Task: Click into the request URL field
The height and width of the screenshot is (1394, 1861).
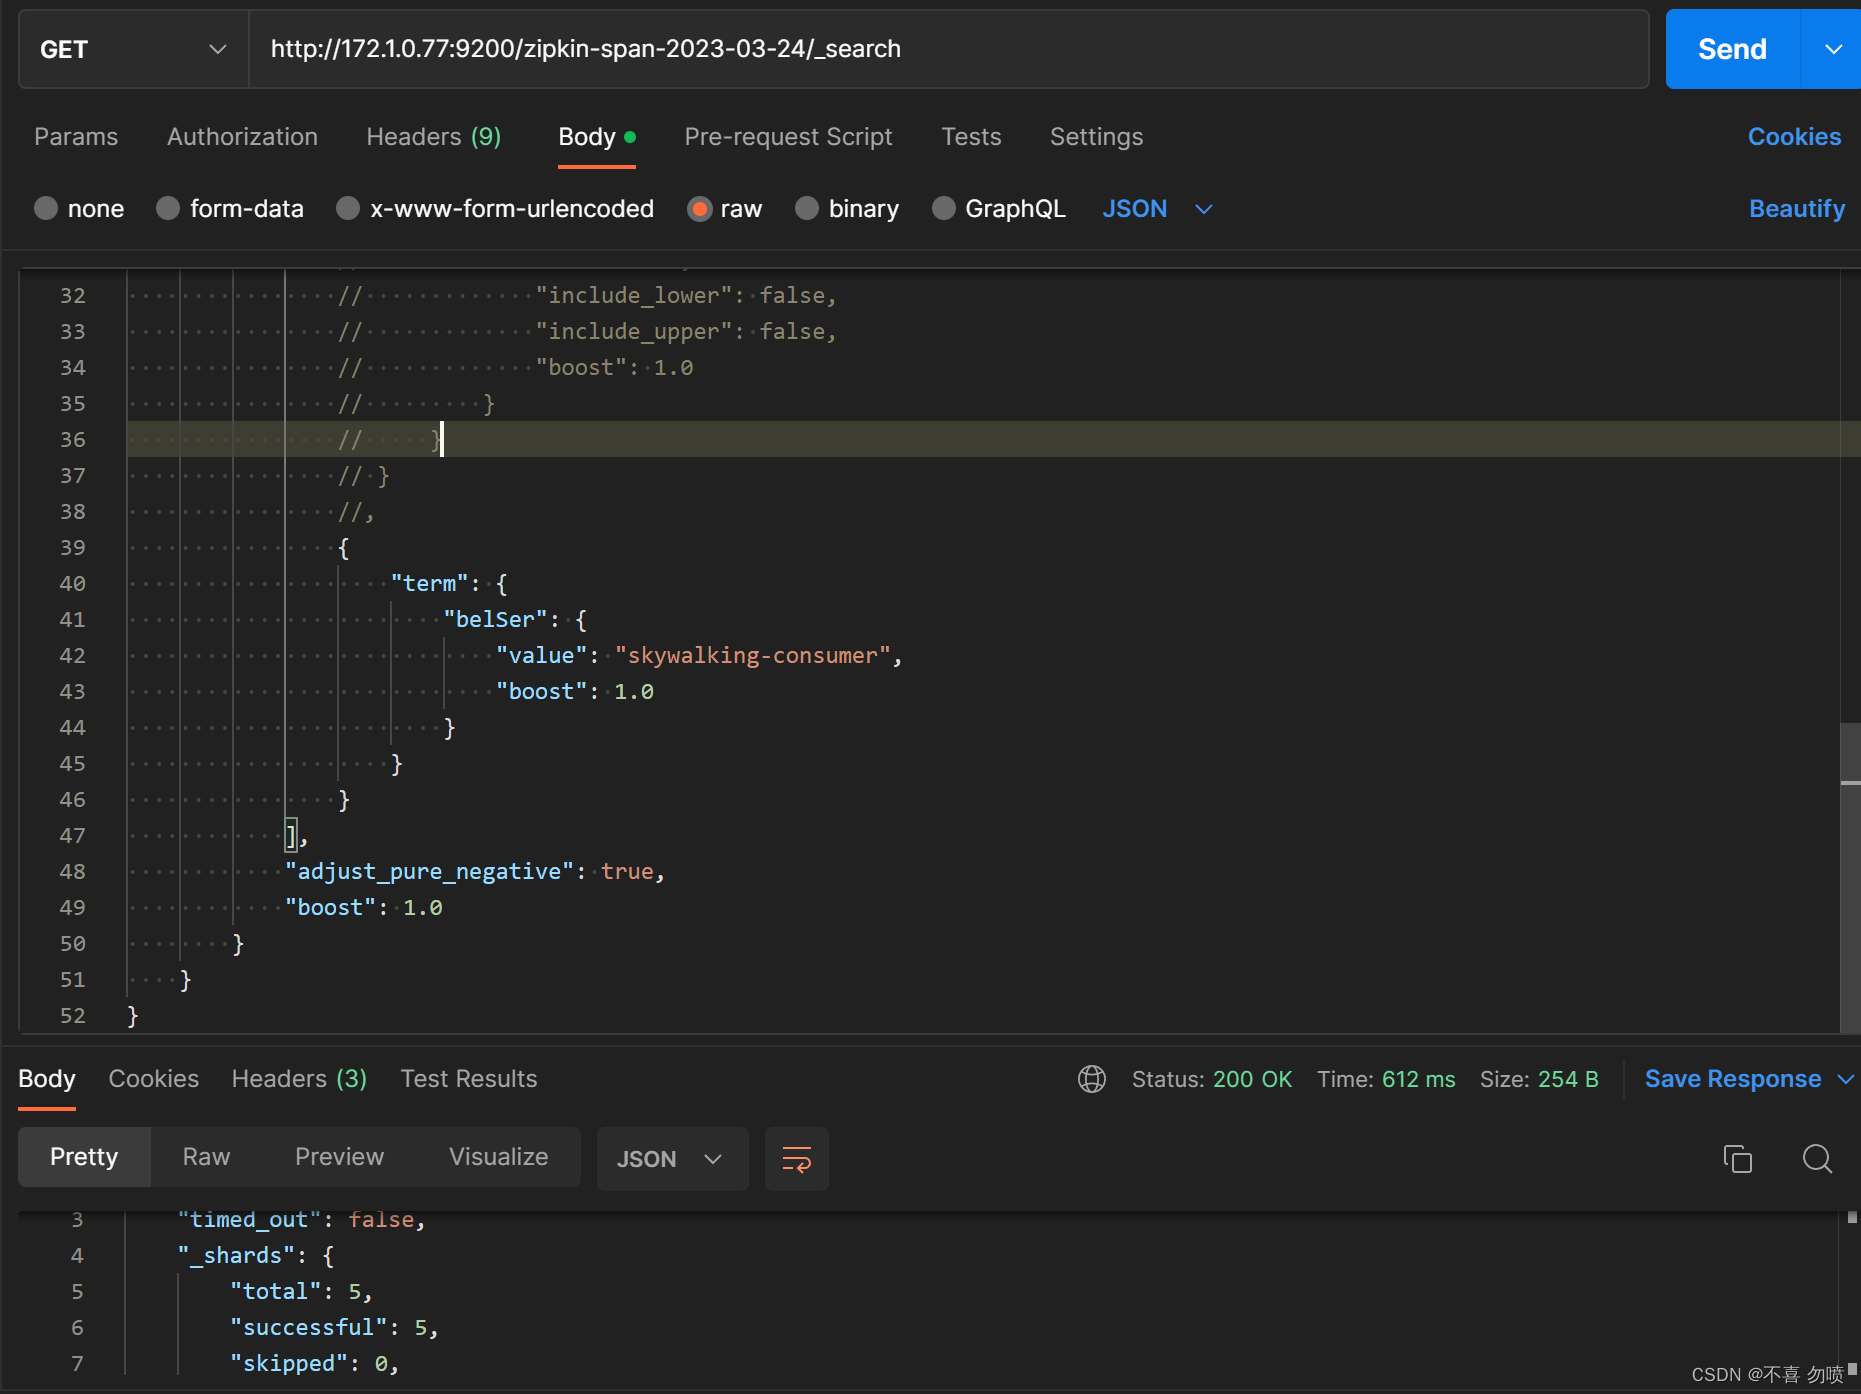Action: [948, 49]
